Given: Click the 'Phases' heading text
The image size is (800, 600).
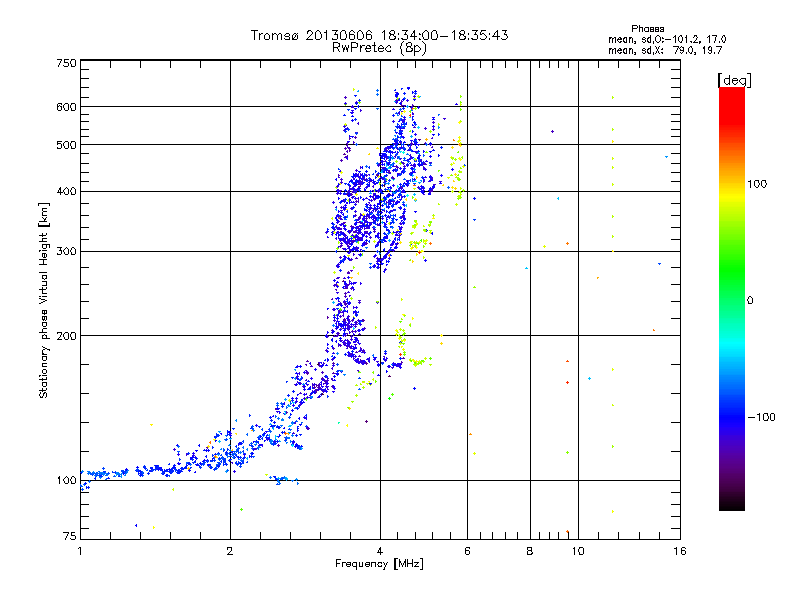Looking at the screenshot, I should [x=647, y=29].
